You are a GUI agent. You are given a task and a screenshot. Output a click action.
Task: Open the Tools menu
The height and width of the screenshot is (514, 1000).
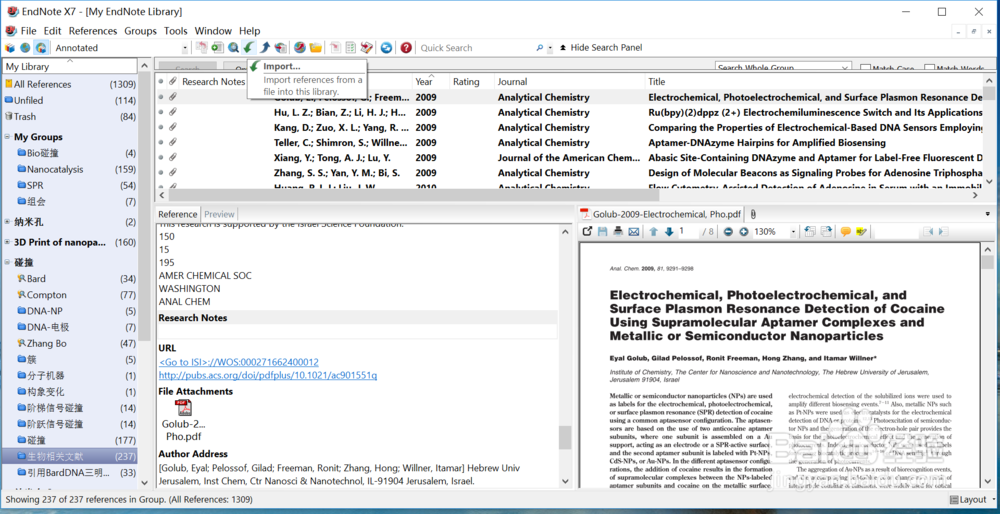point(175,31)
